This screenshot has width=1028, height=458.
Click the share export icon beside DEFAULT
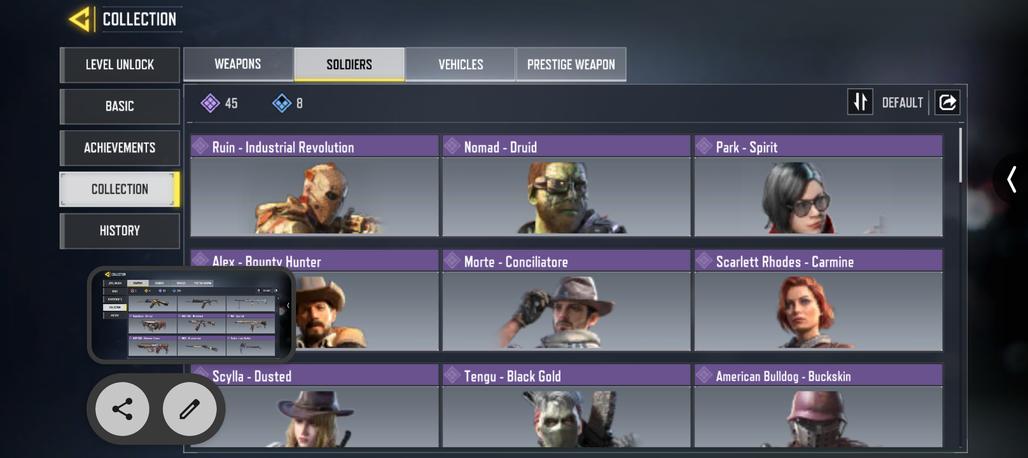pos(947,102)
